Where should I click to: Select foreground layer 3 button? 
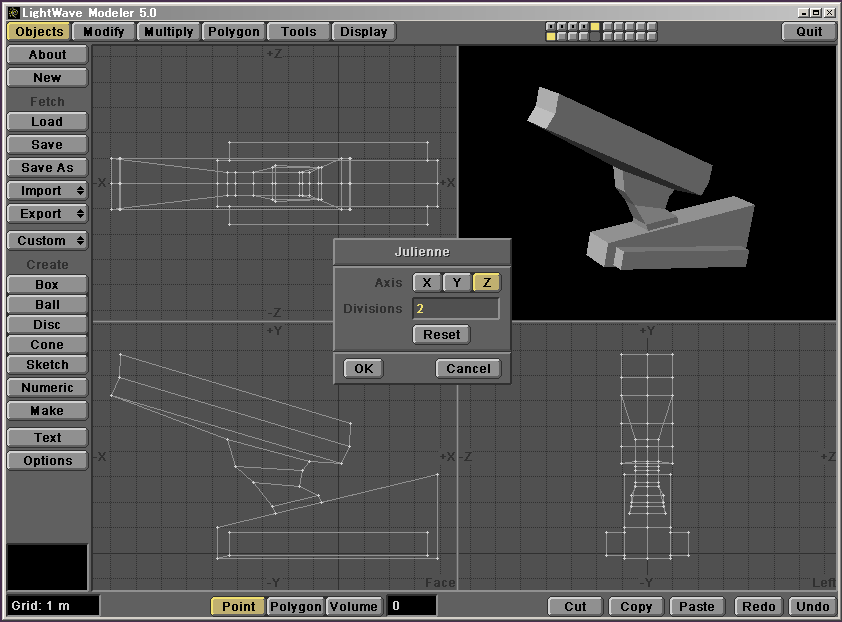[573, 26]
